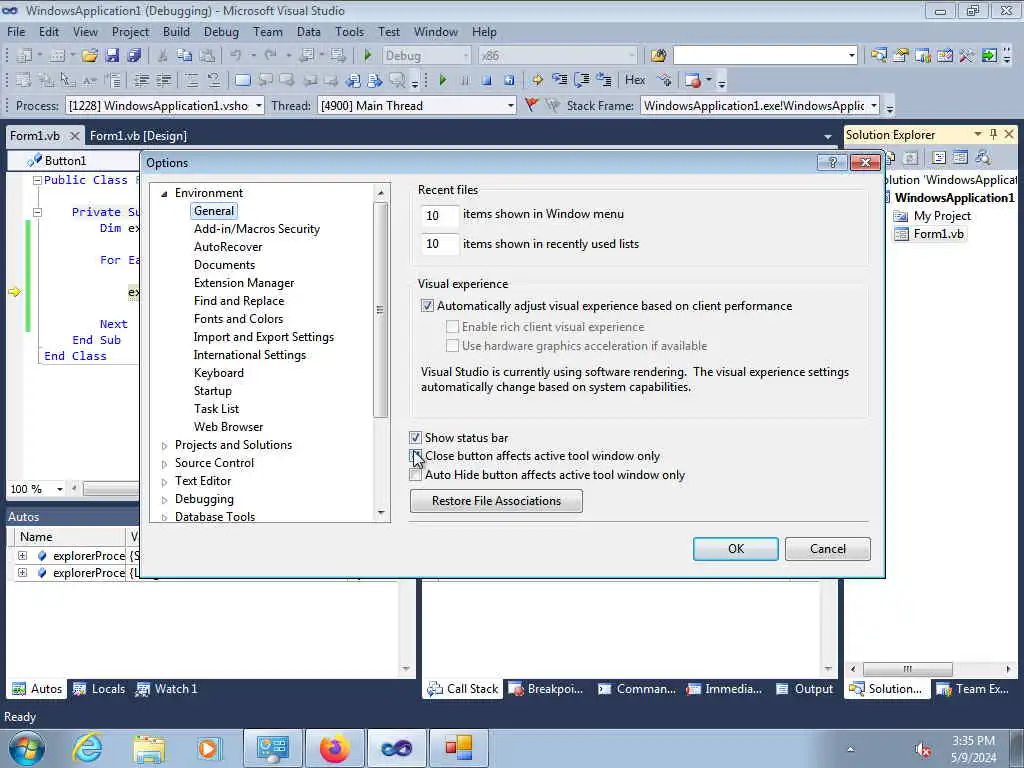Open the Toolbox hammer-and-wrench icon
This screenshot has width=1024, height=768.
pyautogui.click(x=967, y=56)
